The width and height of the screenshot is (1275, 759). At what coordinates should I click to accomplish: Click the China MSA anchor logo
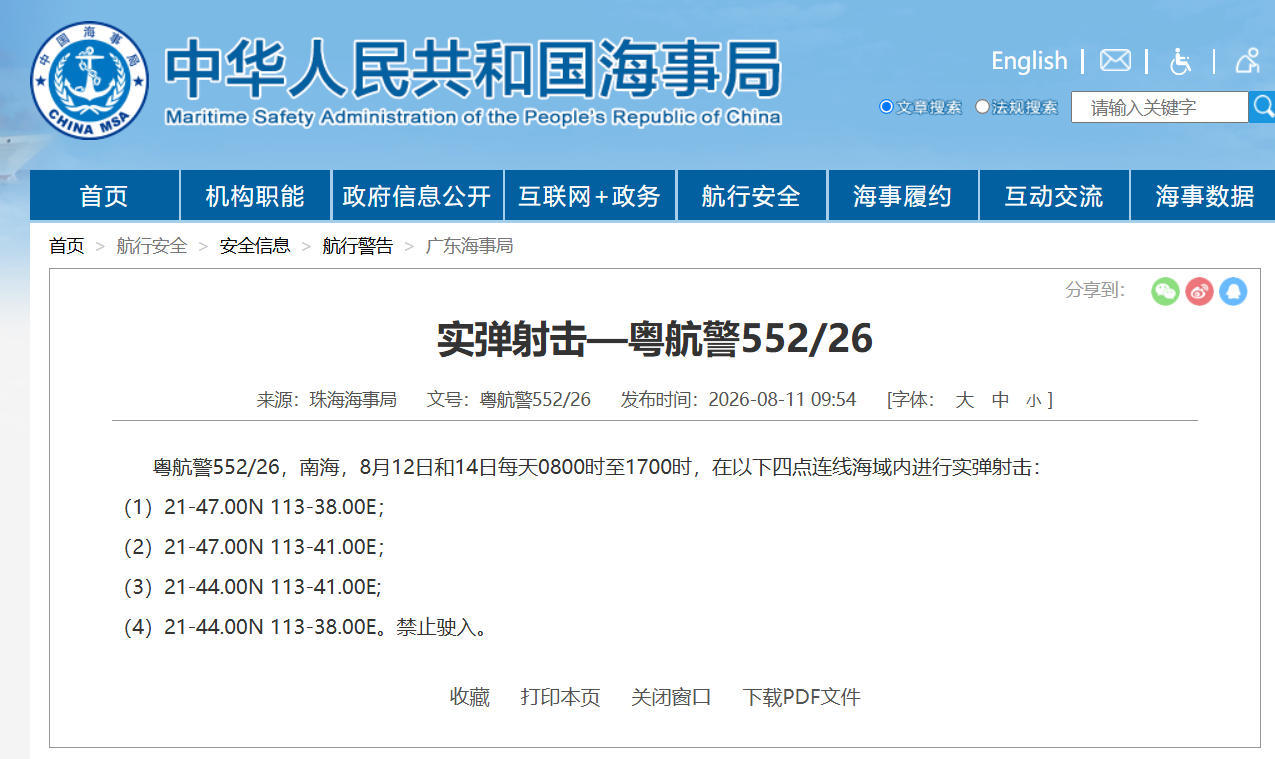click(89, 80)
